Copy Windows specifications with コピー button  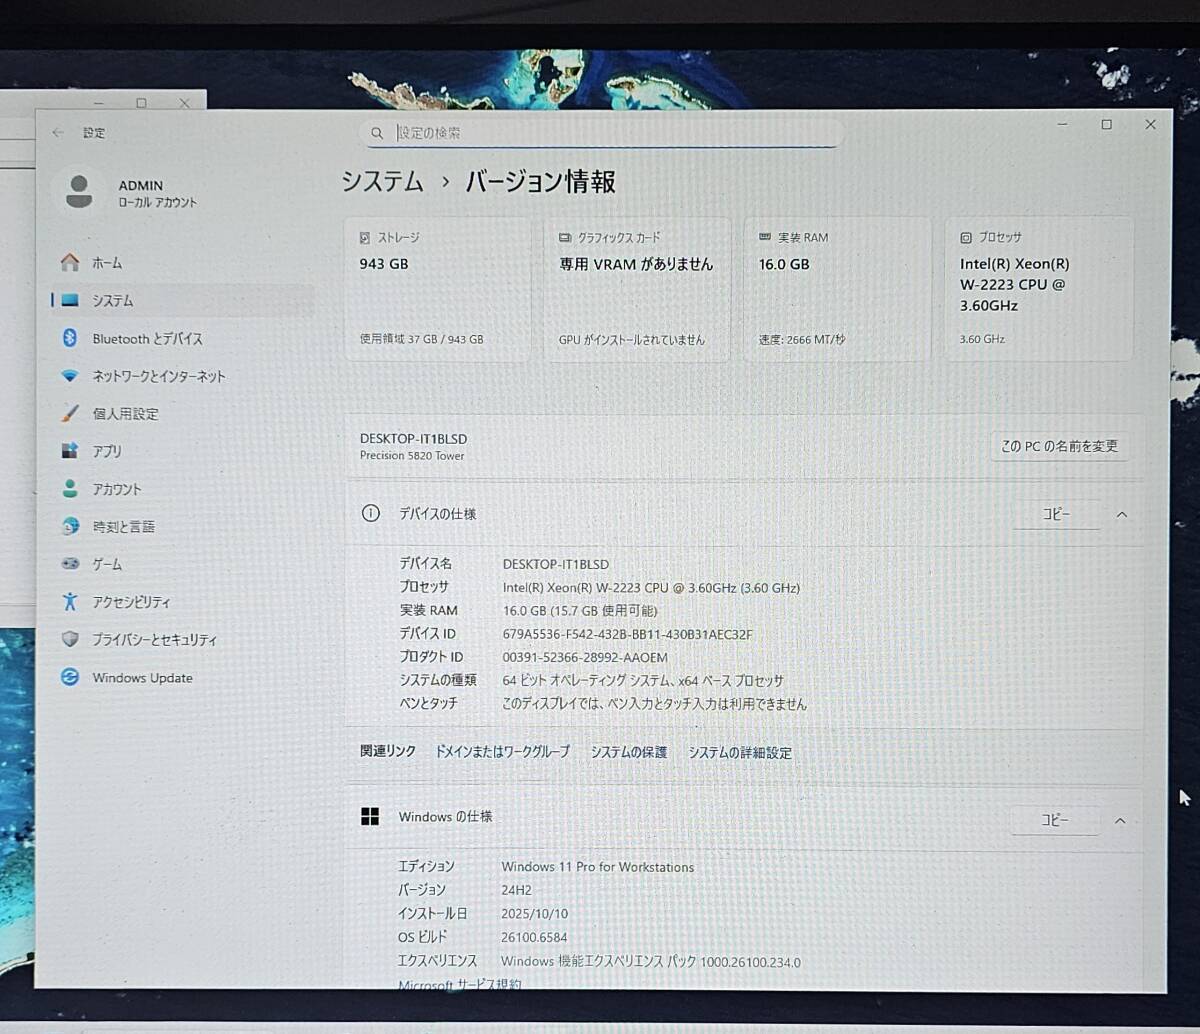[1055, 820]
